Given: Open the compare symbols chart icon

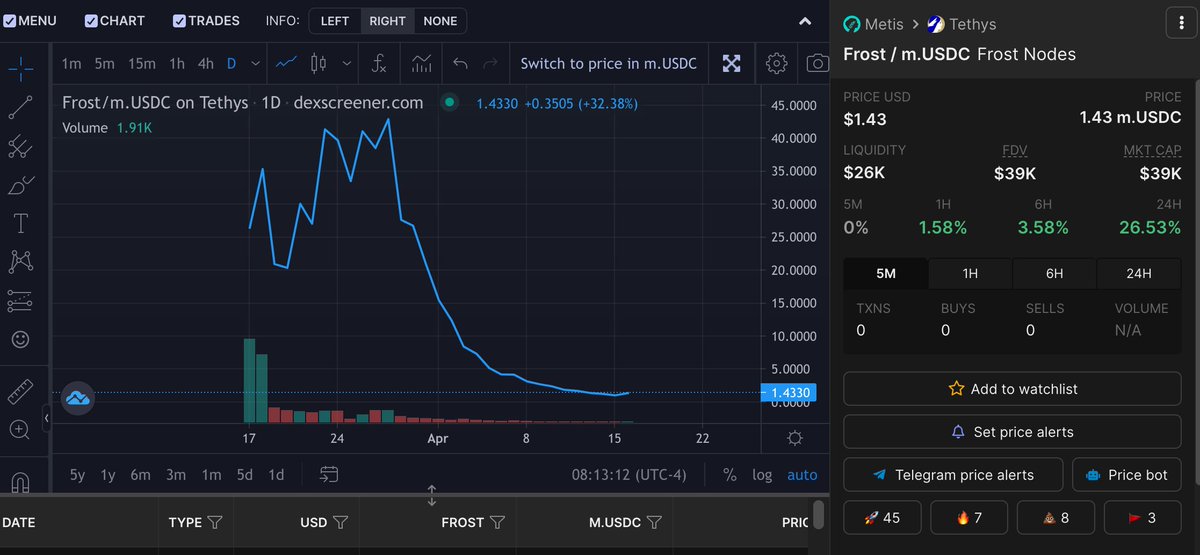Looking at the screenshot, I should [420, 64].
